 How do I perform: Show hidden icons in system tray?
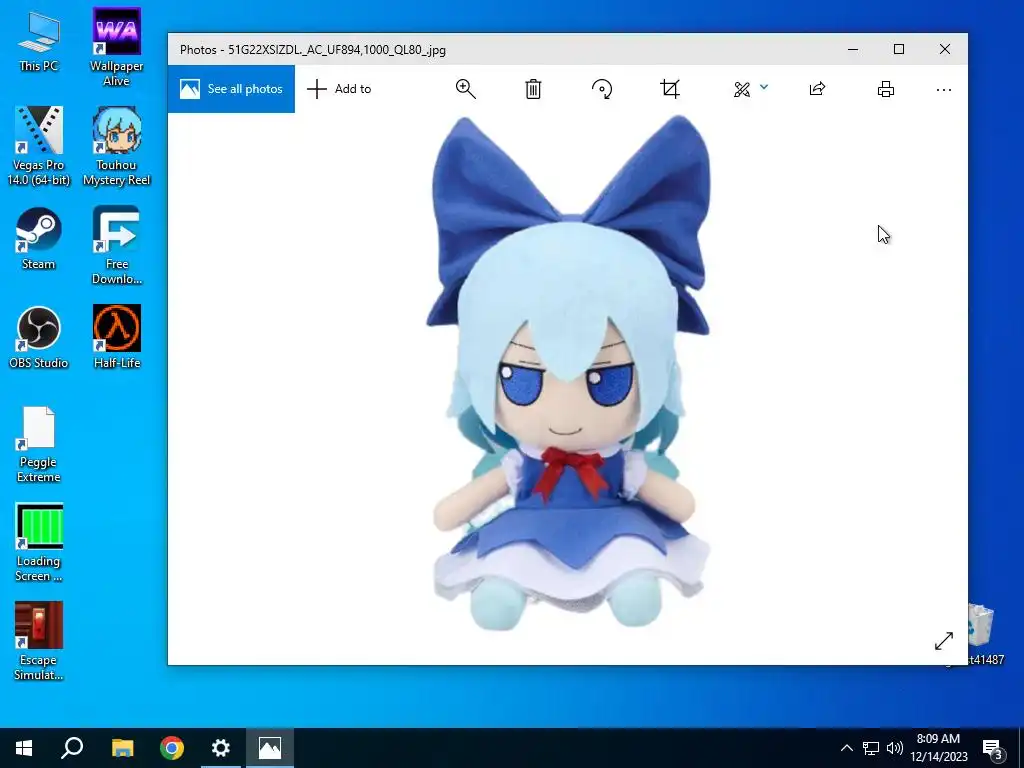pyautogui.click(x=846, y=748)
